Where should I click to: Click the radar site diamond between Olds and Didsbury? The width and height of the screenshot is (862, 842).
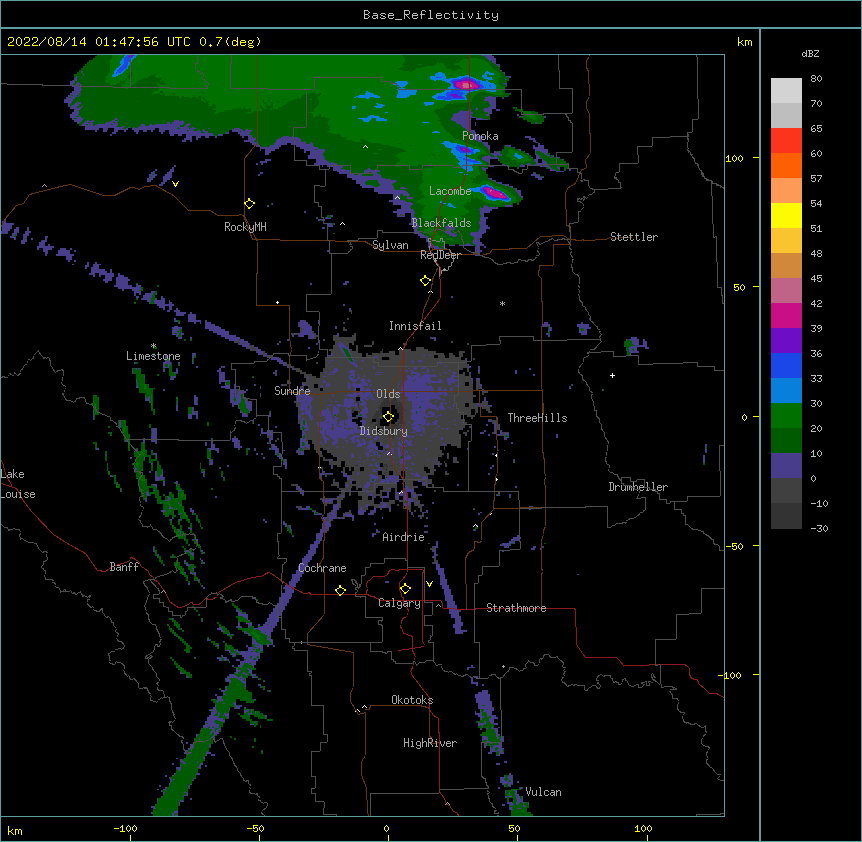coord(389,417)
